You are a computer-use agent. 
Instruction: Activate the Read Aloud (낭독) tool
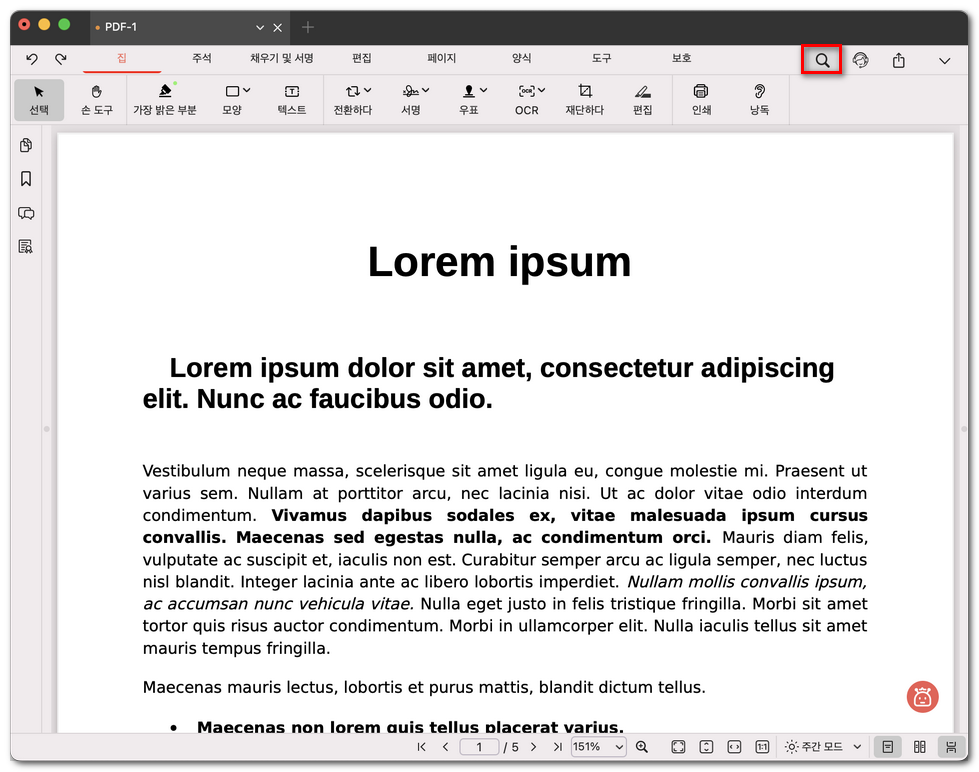click(x=759, y=100)
